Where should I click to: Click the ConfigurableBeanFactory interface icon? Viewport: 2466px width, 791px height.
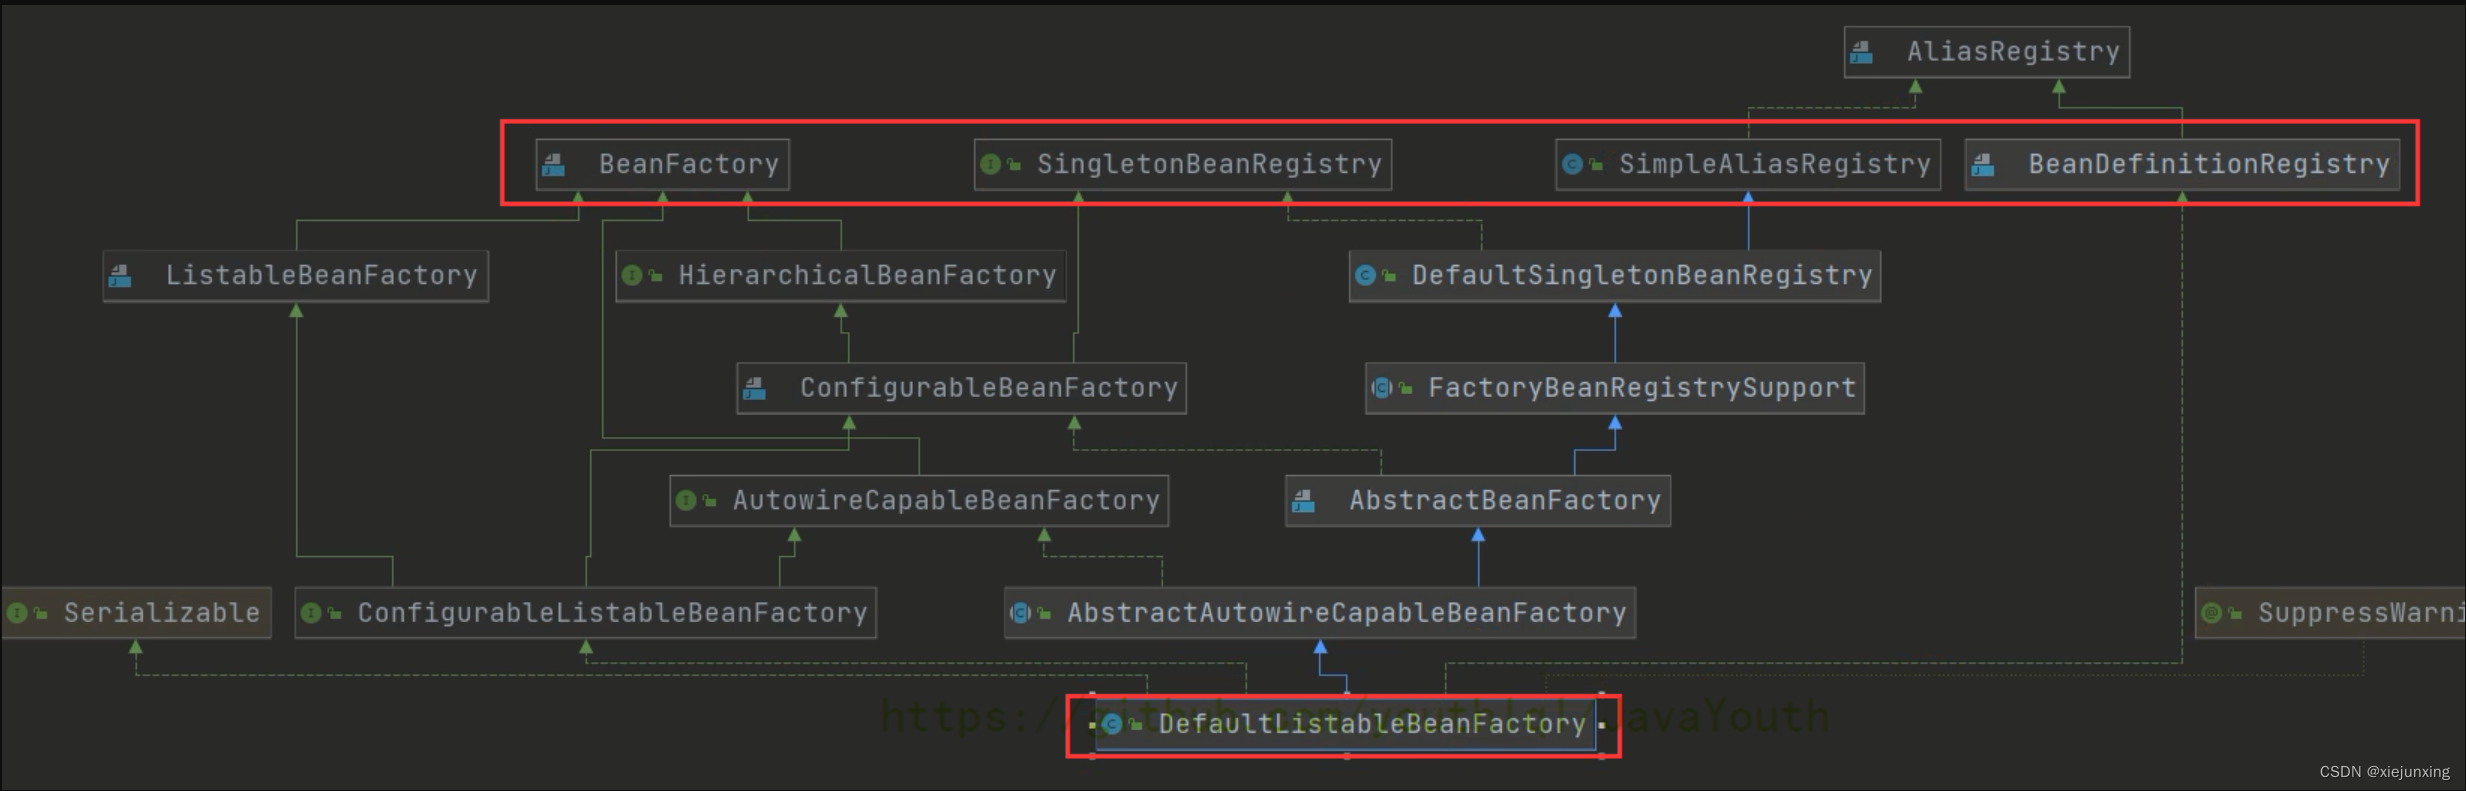[x=754, y=388]
